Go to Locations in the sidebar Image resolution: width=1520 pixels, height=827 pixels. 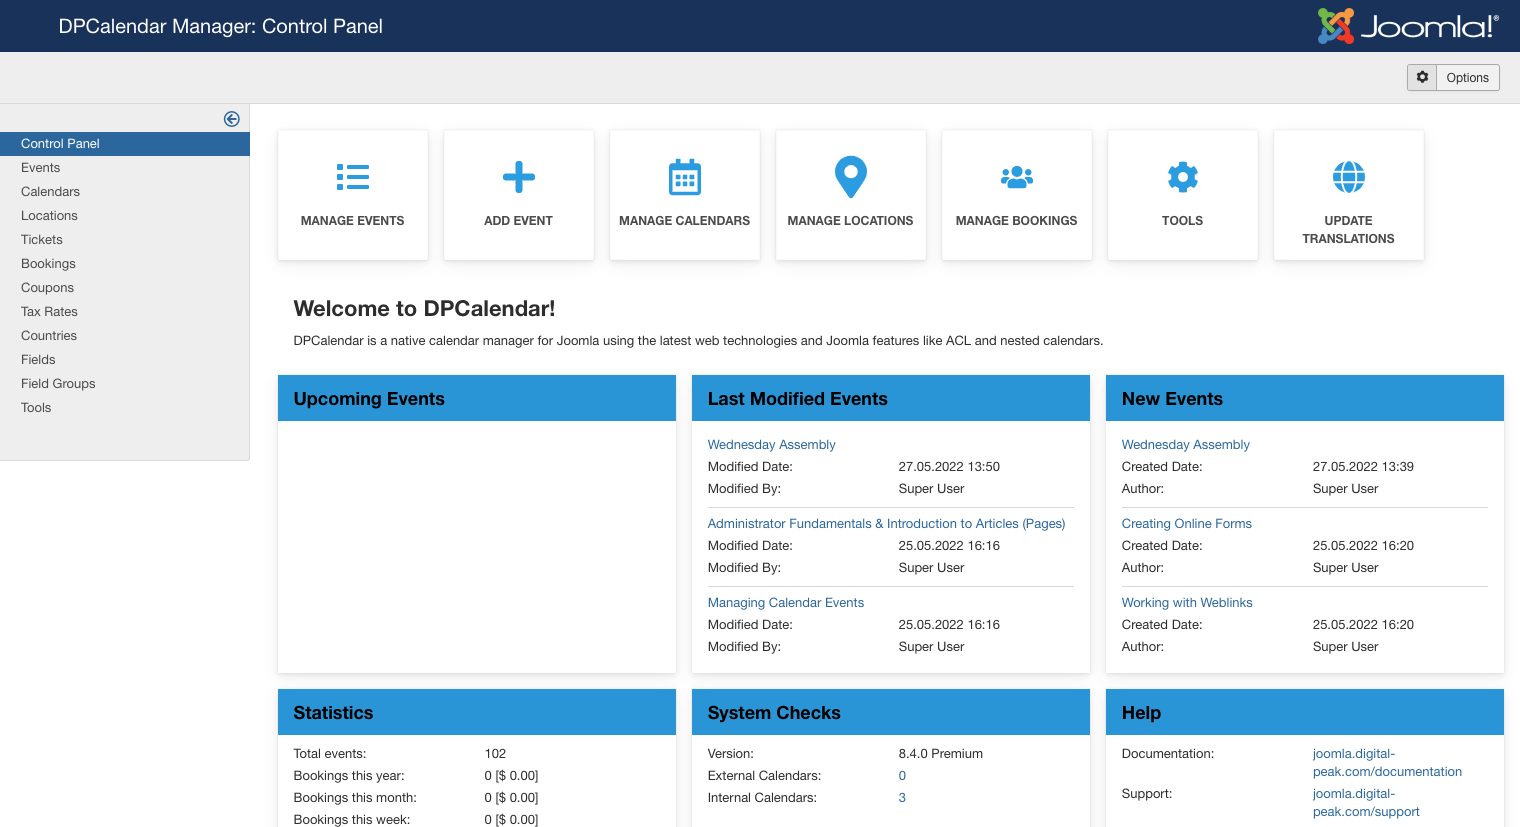pos(125,216)
